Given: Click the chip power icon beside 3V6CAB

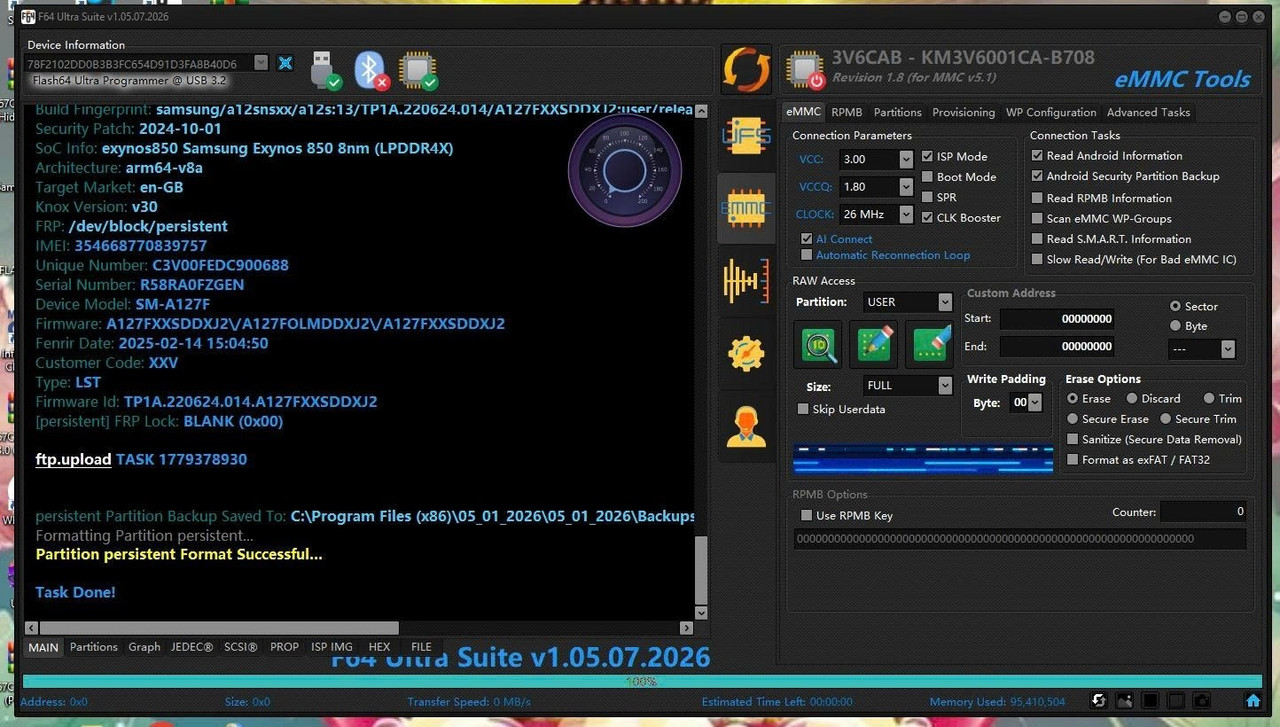Looking at the screenshot, I should click(805, 69).
